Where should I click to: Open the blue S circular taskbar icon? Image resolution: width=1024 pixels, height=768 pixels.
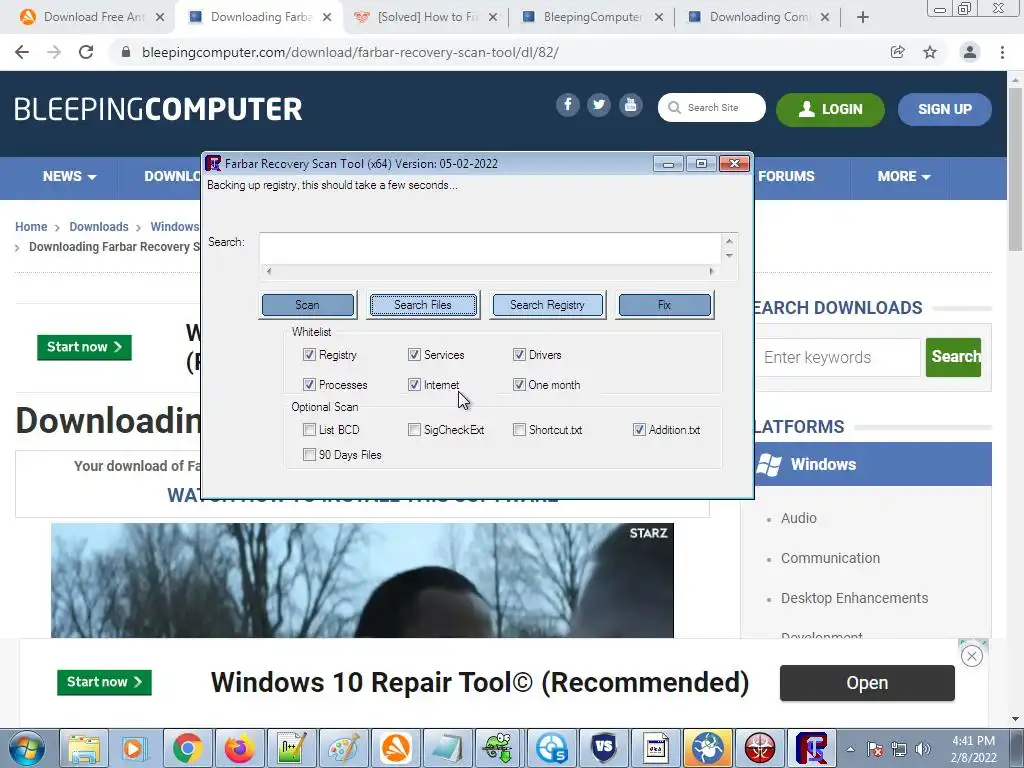pos(552,748)
